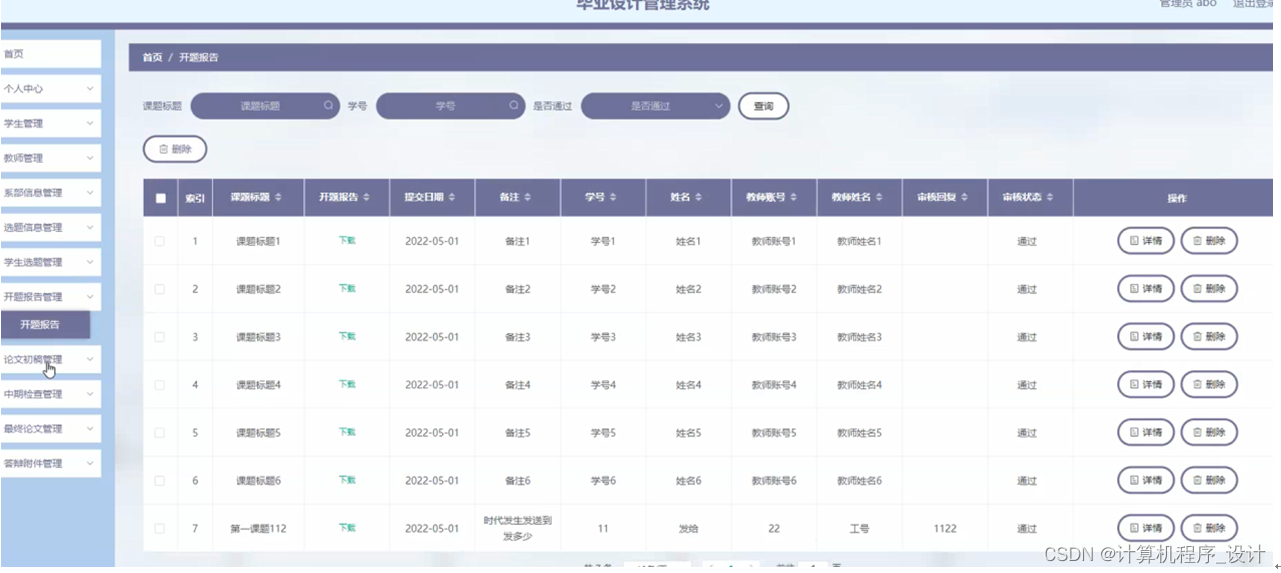The width and height of the screenshot is (1281, 573).
Task: Click 删除 for row 课题标题3
Action: tap(1209, 337)
